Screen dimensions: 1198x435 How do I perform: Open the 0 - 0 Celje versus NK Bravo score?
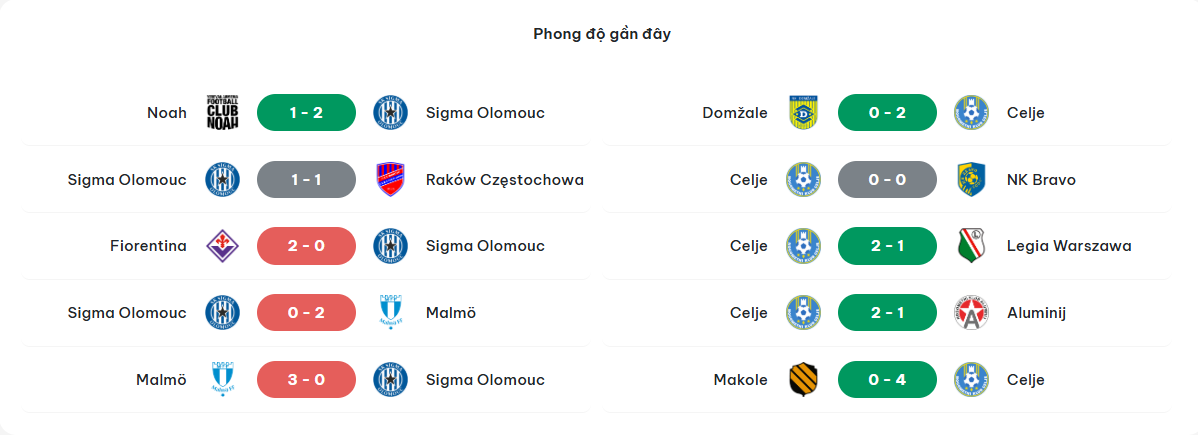887,180
